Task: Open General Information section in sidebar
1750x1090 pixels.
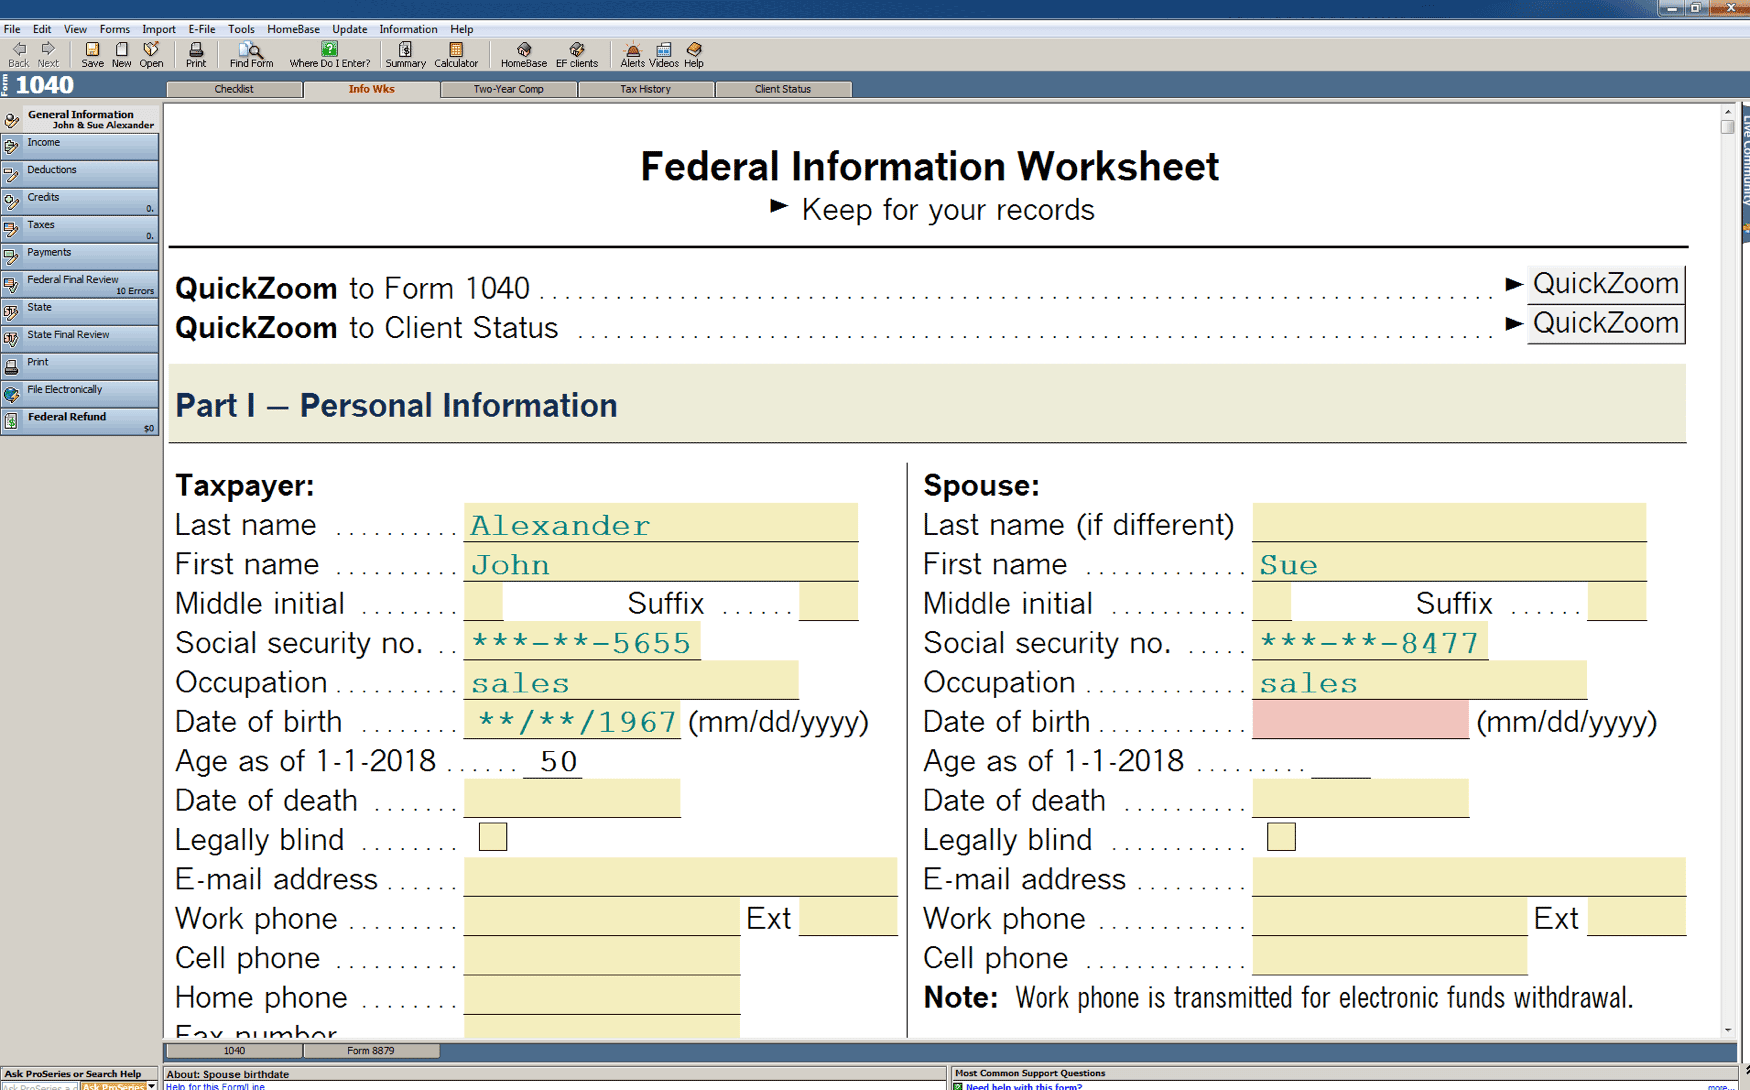Action: coord(80,119)
